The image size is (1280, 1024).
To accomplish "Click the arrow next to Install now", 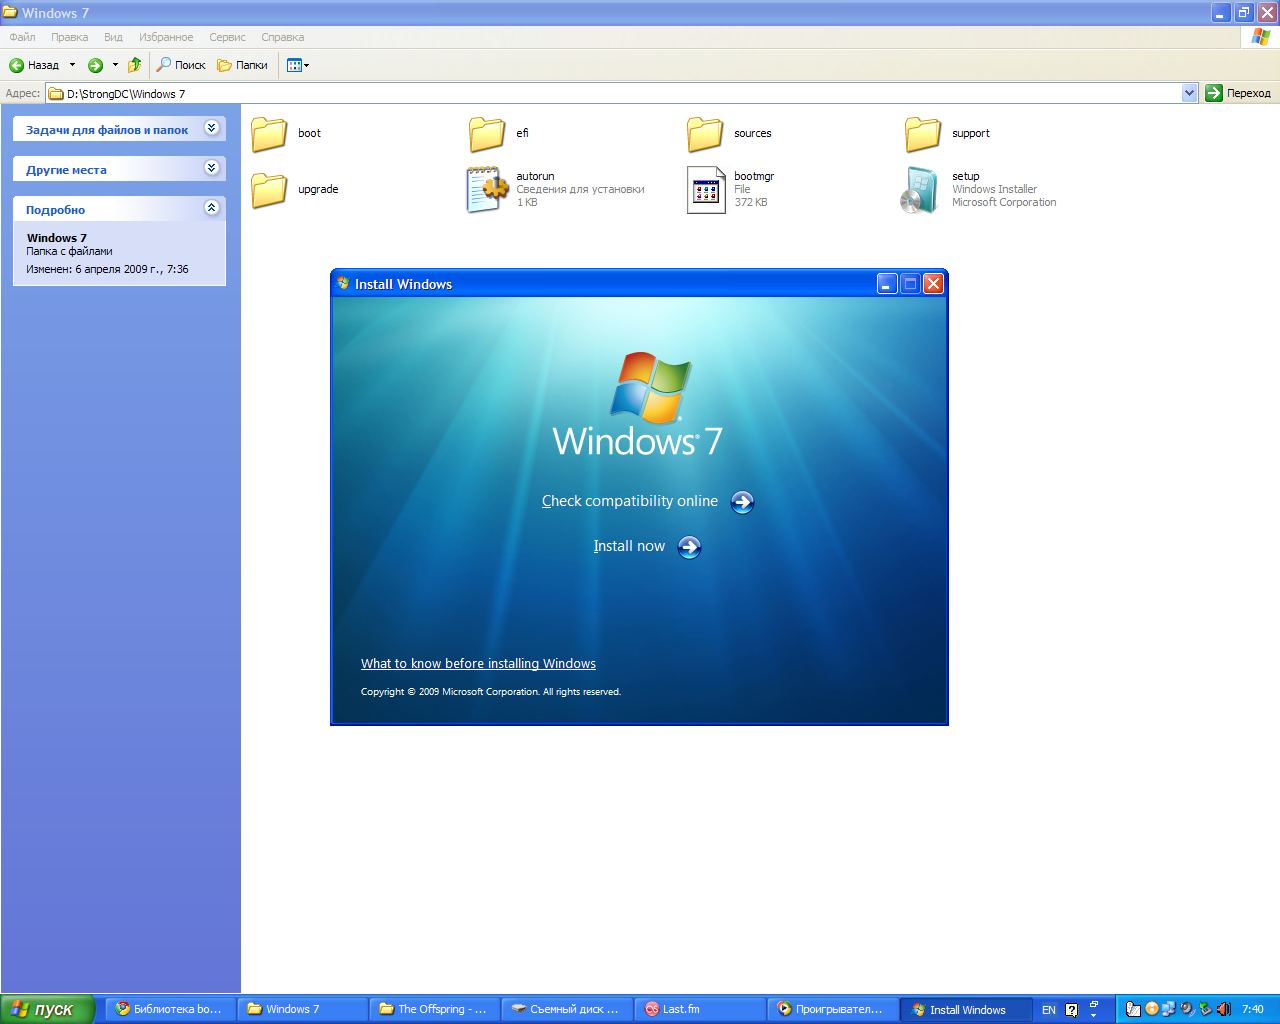I will 689,547.
